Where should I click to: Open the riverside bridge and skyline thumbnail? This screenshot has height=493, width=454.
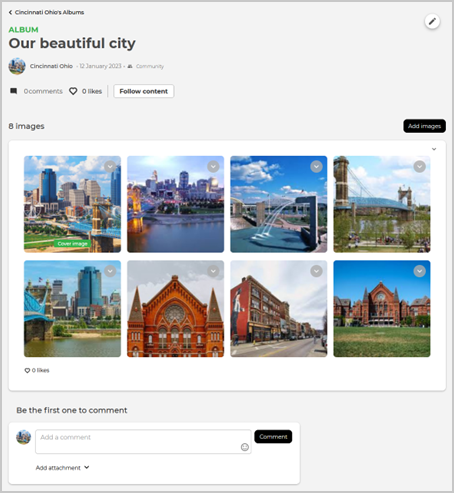72,309
